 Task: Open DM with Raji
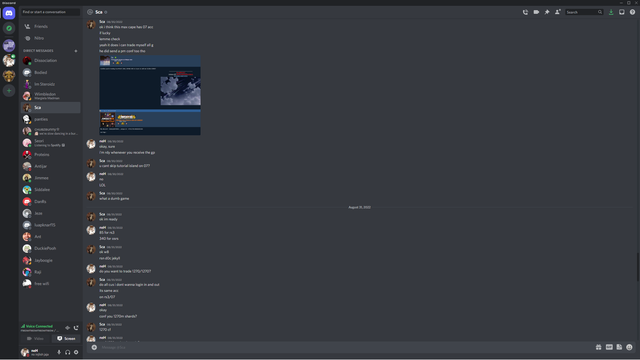click(51, 272)
